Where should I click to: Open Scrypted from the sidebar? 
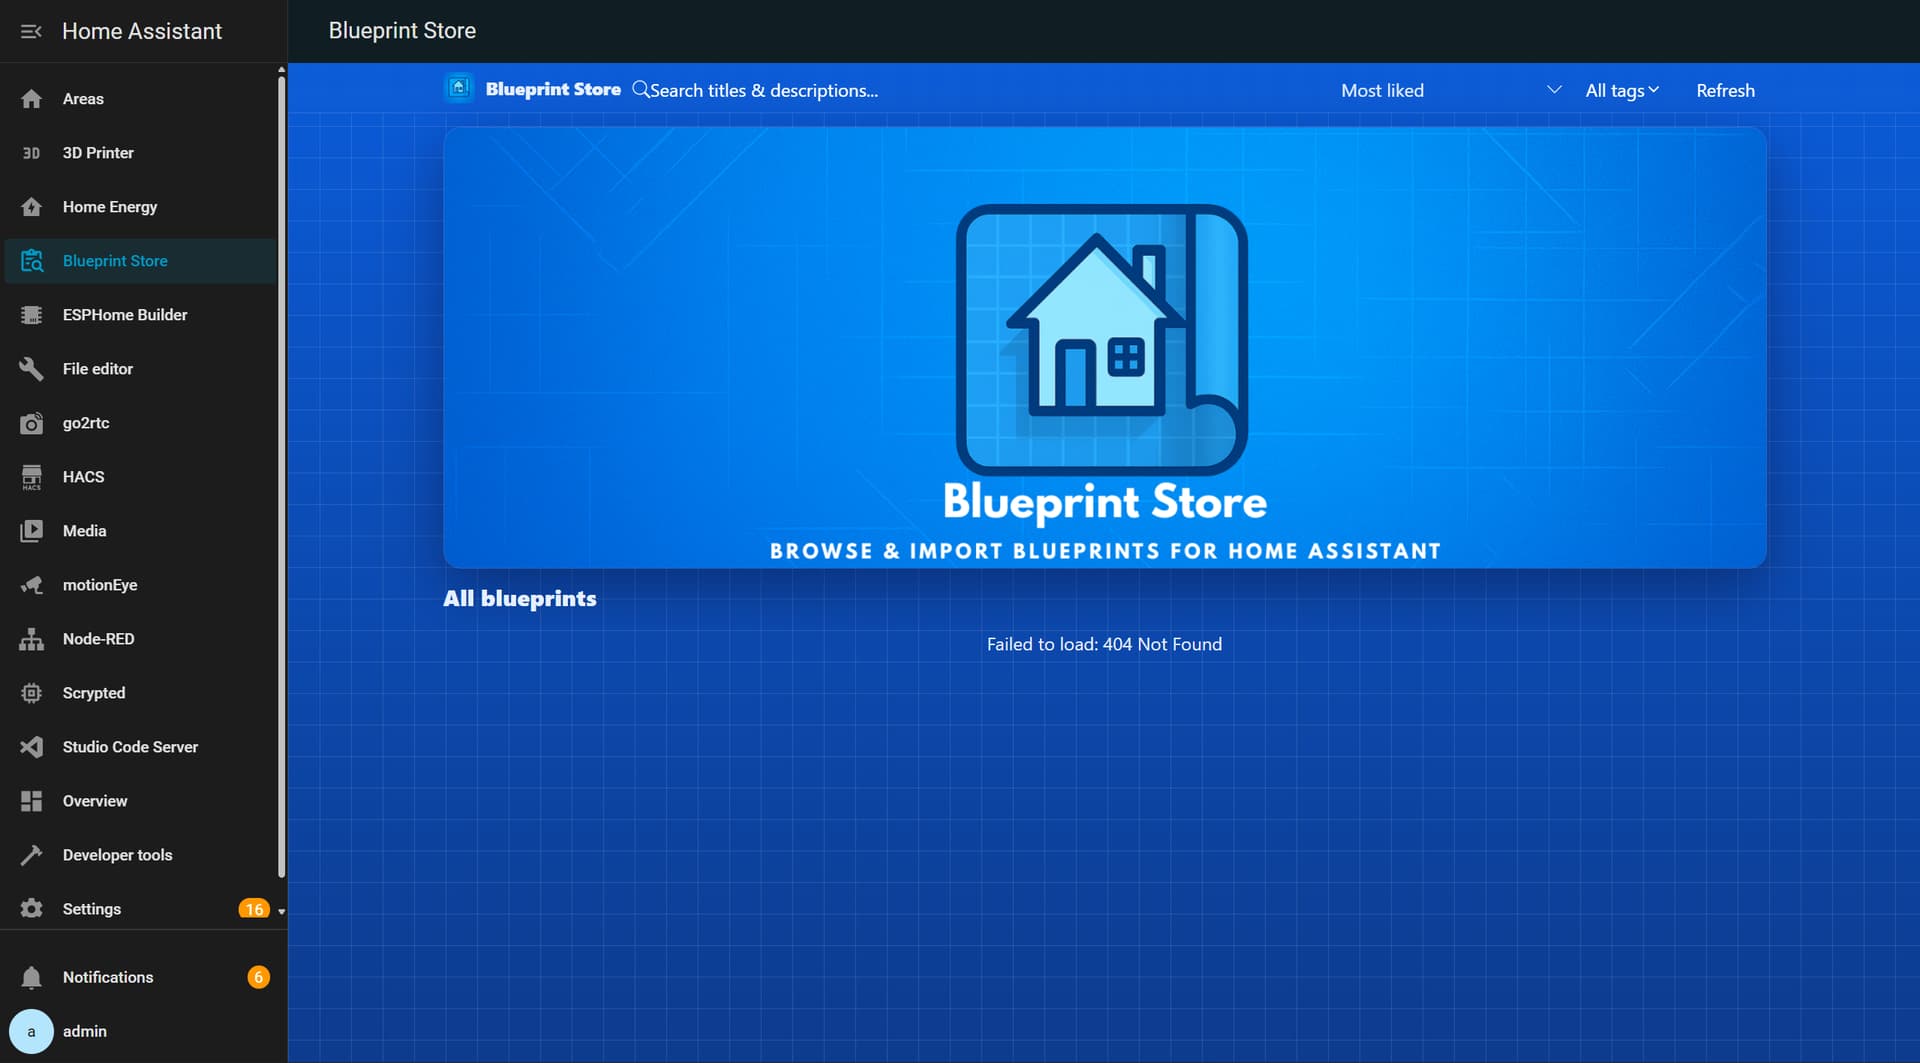coord(140,693)
